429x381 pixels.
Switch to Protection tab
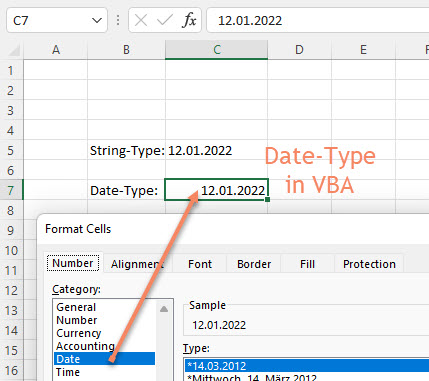pyautogui.click(x=369, y=264)
